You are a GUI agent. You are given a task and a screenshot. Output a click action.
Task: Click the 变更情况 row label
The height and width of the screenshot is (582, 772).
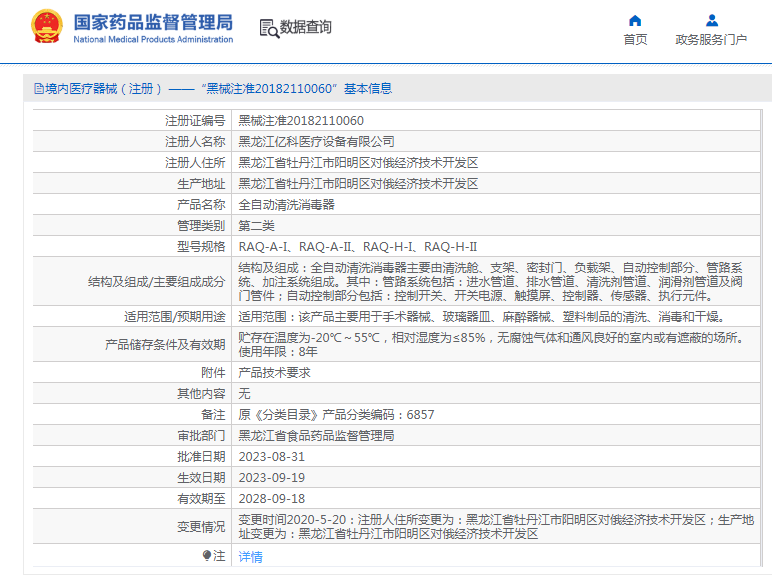click(201, 527)
